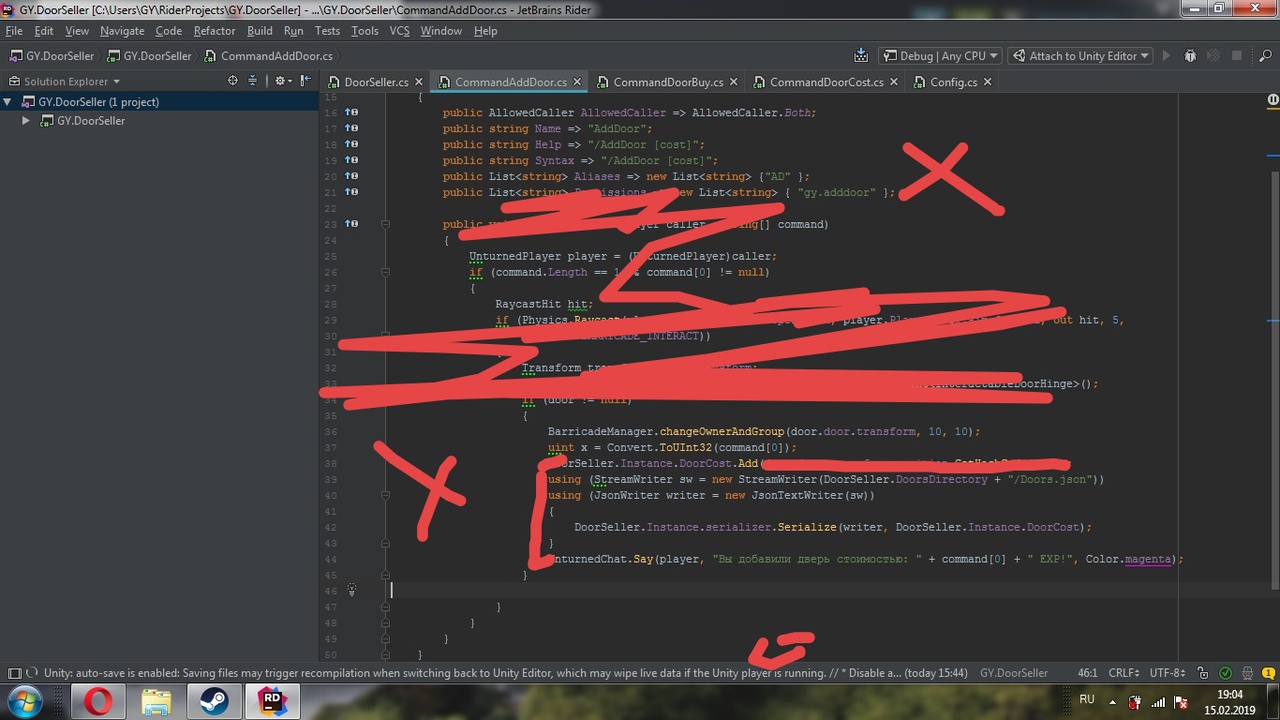
Task: Open the Windows Start menu
Action: tap(24, 701)
